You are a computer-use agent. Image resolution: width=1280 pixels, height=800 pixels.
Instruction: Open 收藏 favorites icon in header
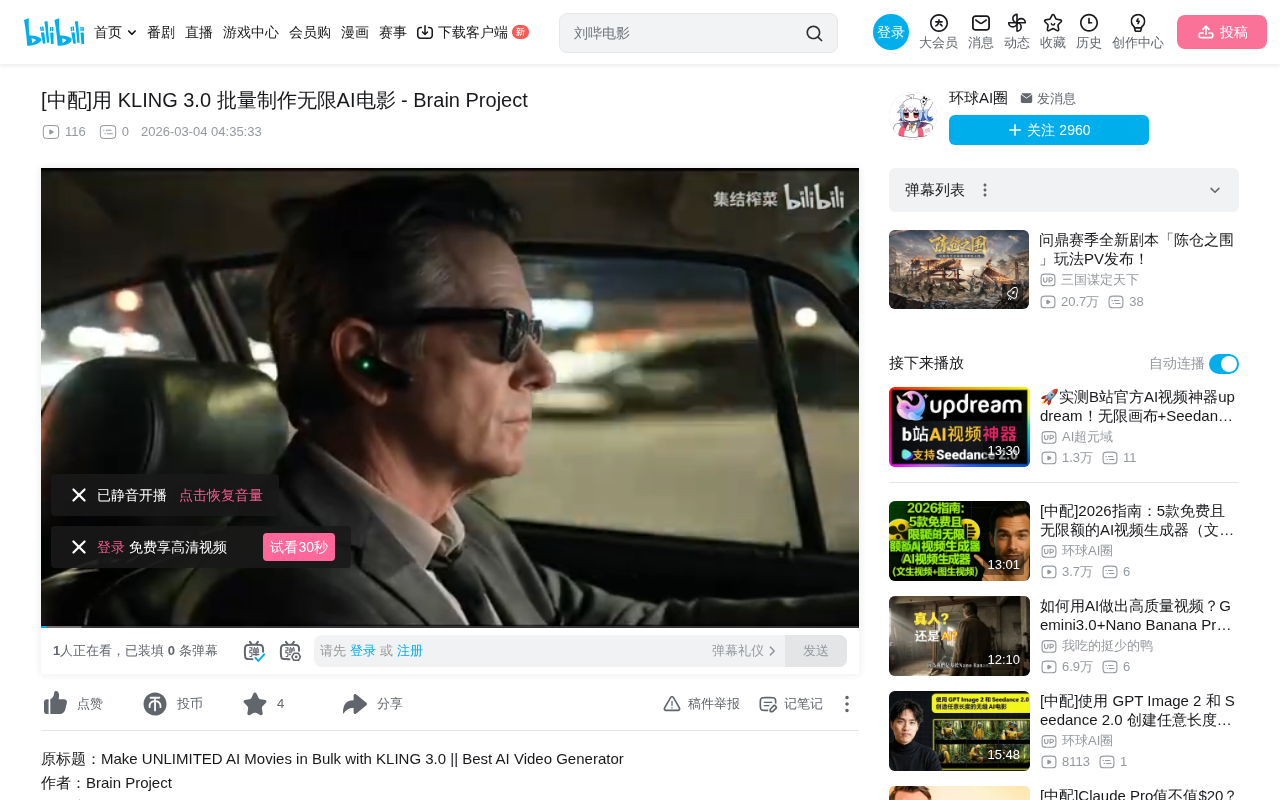click(x=1053, y=23)
